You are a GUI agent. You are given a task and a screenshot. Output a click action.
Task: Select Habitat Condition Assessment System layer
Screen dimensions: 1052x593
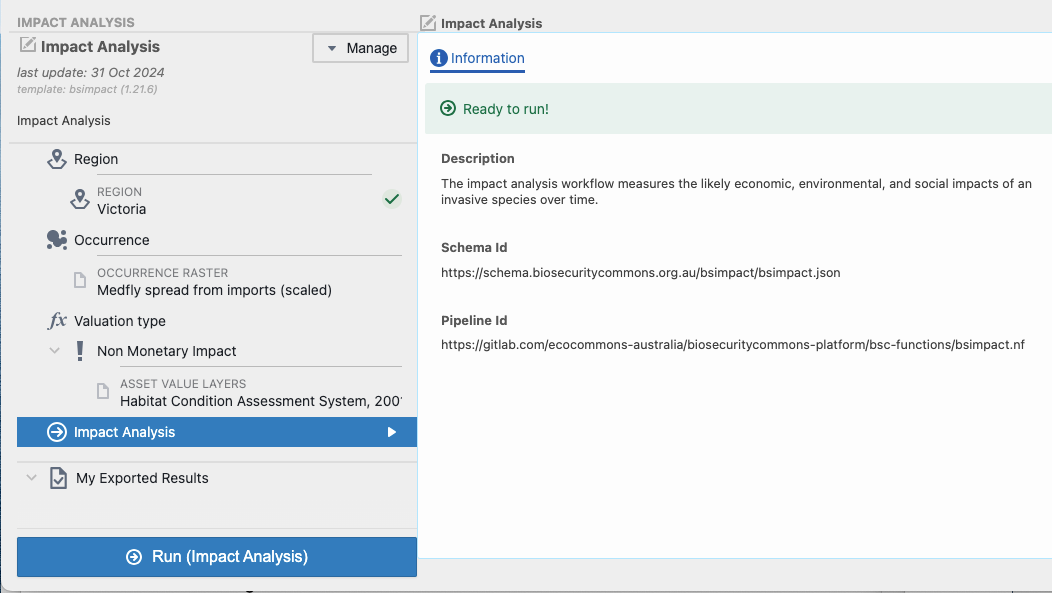click(x=261, y=400)
